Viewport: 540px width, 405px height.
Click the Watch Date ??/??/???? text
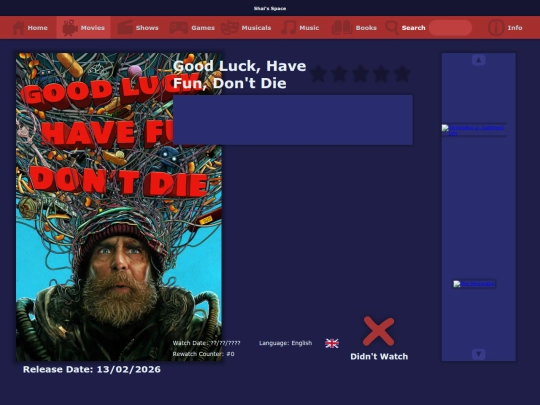[x=206, y=343]
